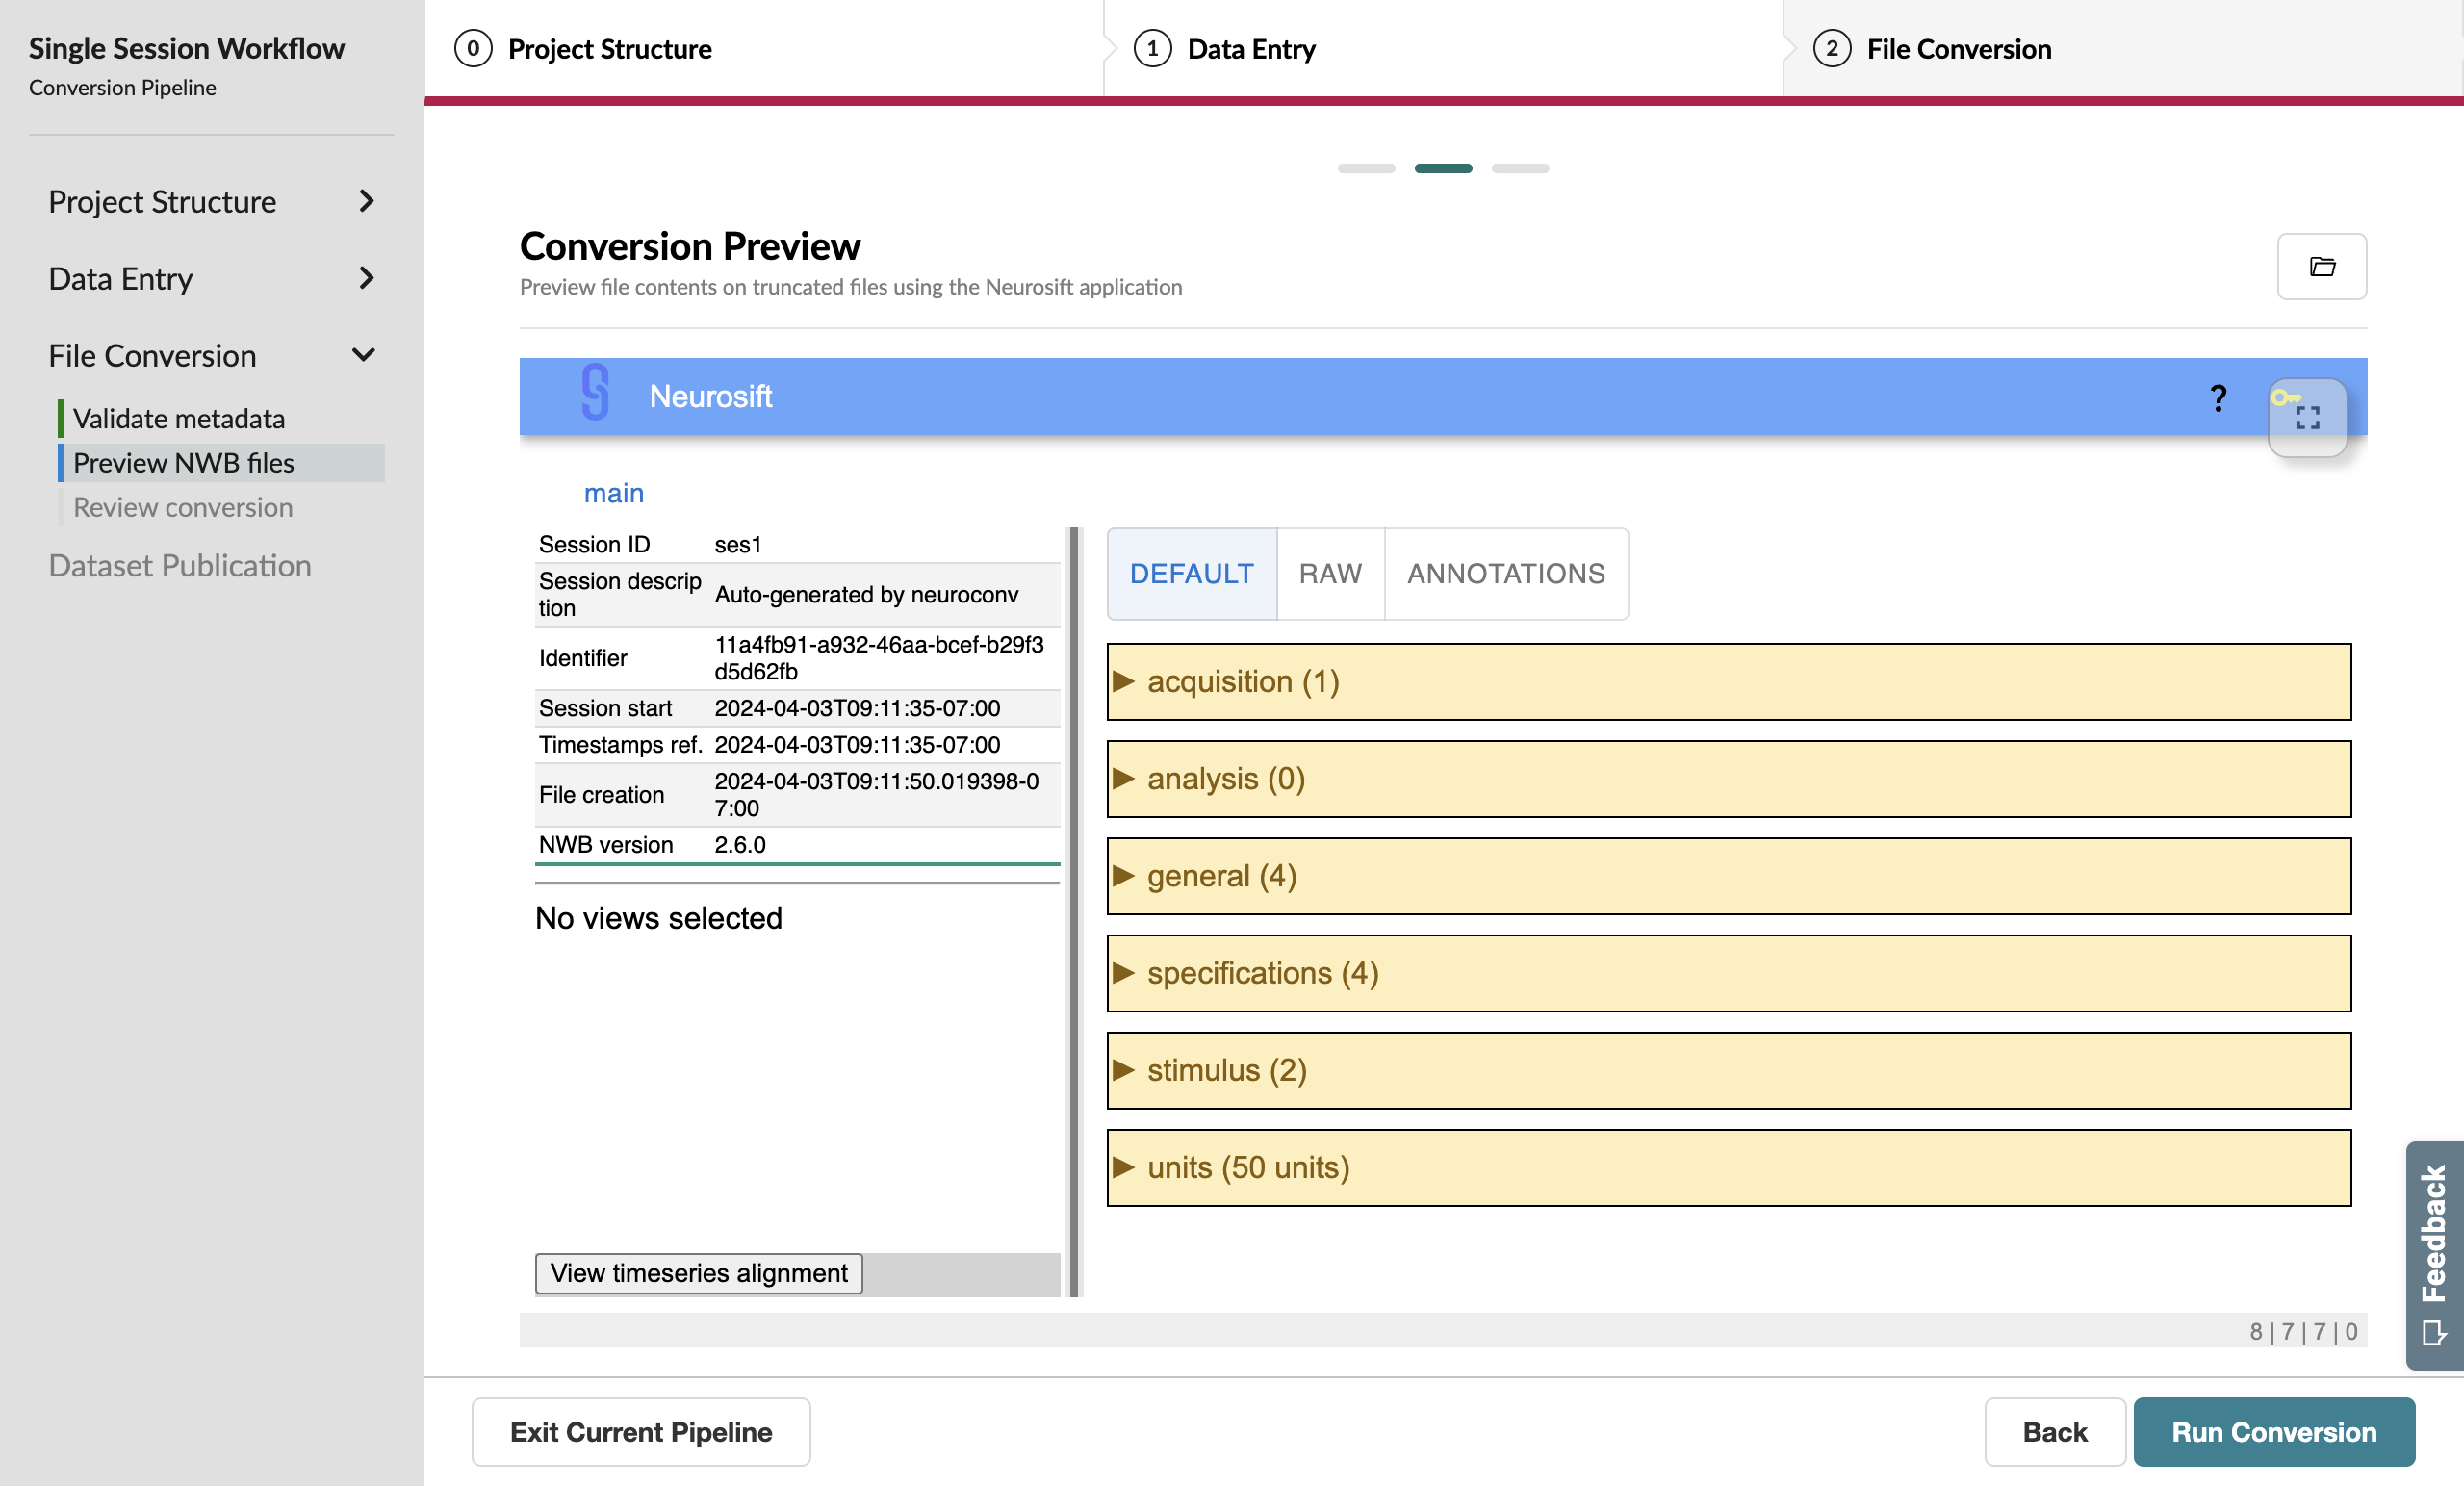Click the Neurosift title text
The width and height of the screenshot is (2464, 1486).
(x=710, y=396)
